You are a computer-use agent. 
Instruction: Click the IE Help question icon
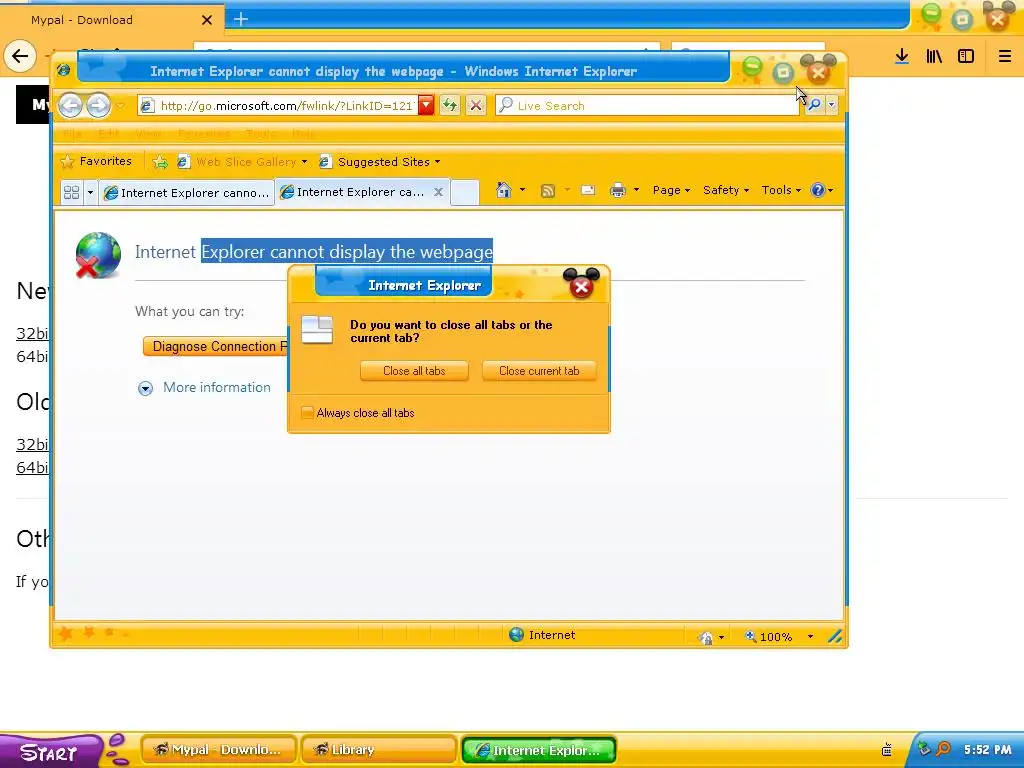(x=818, y=190)
